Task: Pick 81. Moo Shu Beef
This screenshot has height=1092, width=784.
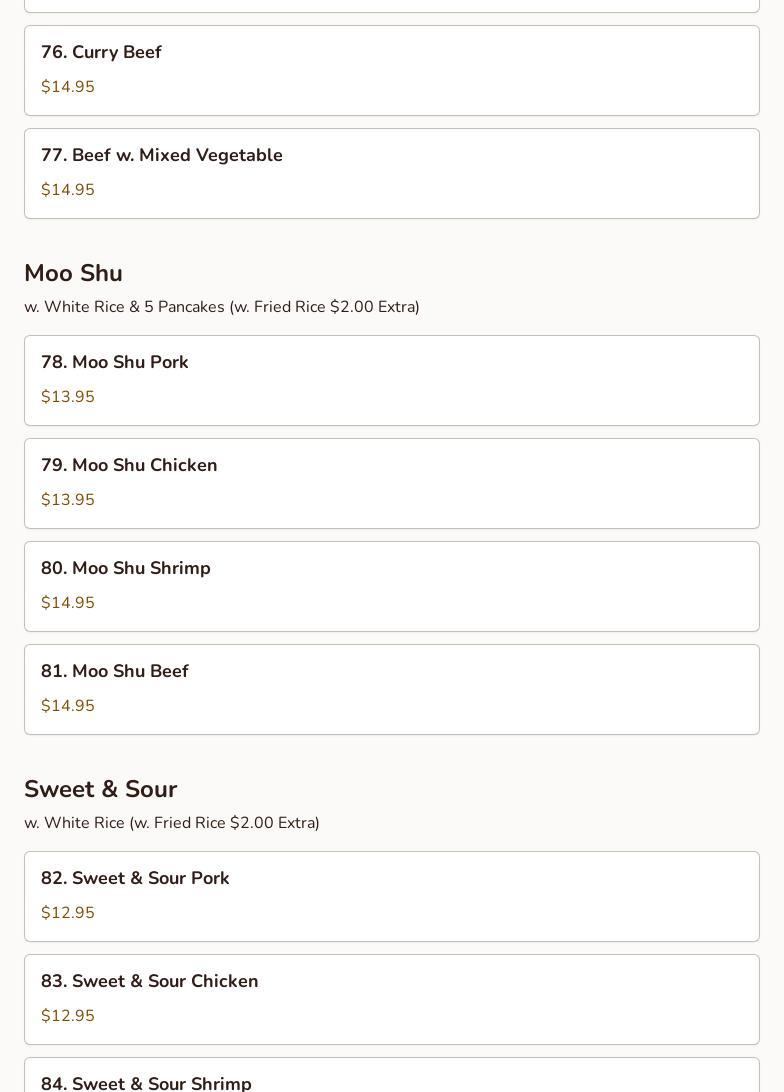Action: 391,689
